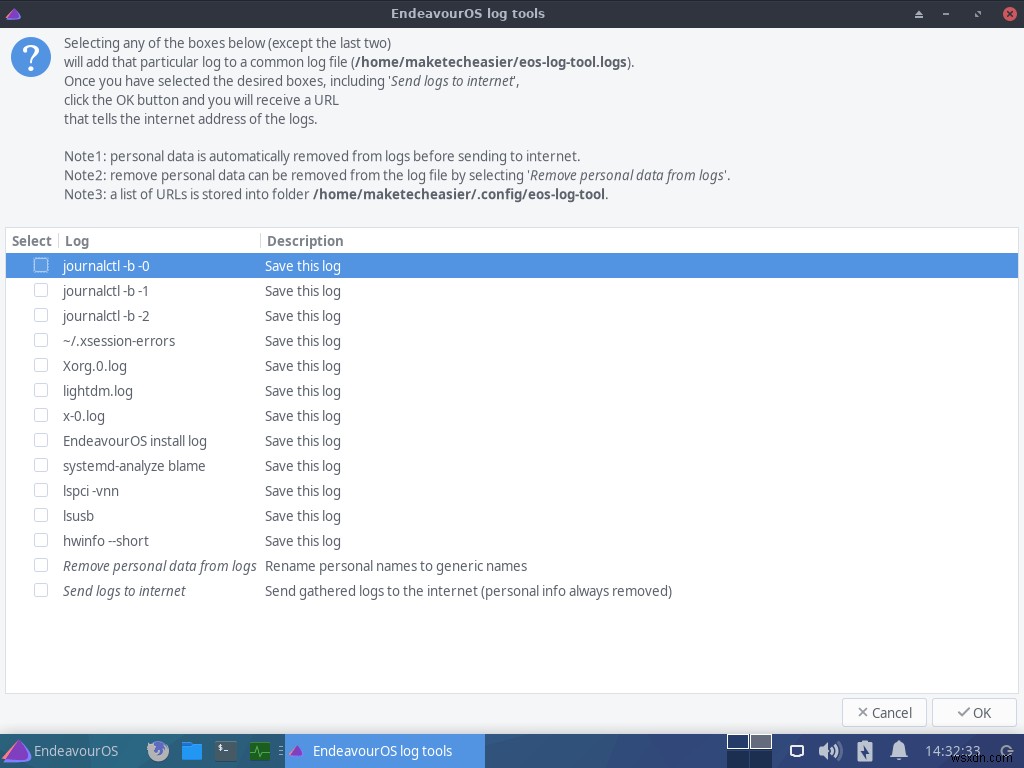Screen dimensions: 1024x768
Task: Open the display tray icon
Action: coord(797,751)
